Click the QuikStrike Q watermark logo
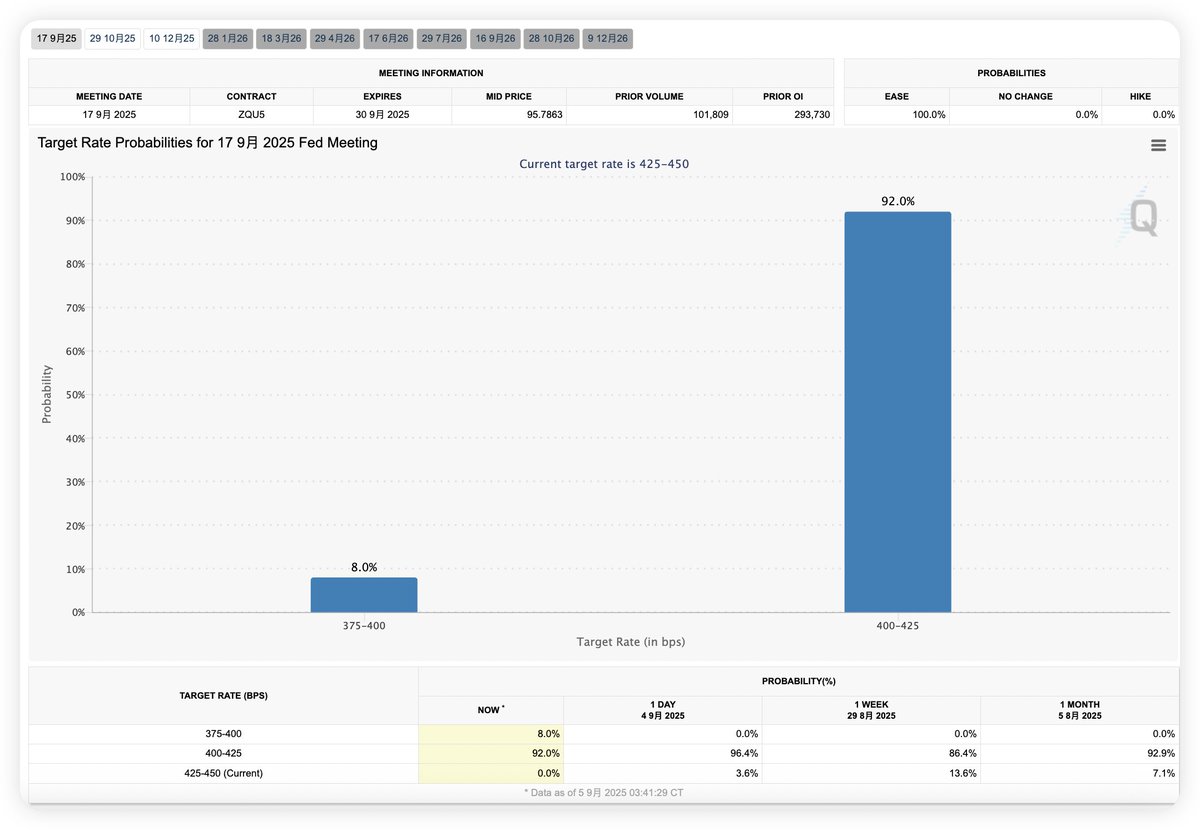The image size is (1200, 830). pos(1140,216)
